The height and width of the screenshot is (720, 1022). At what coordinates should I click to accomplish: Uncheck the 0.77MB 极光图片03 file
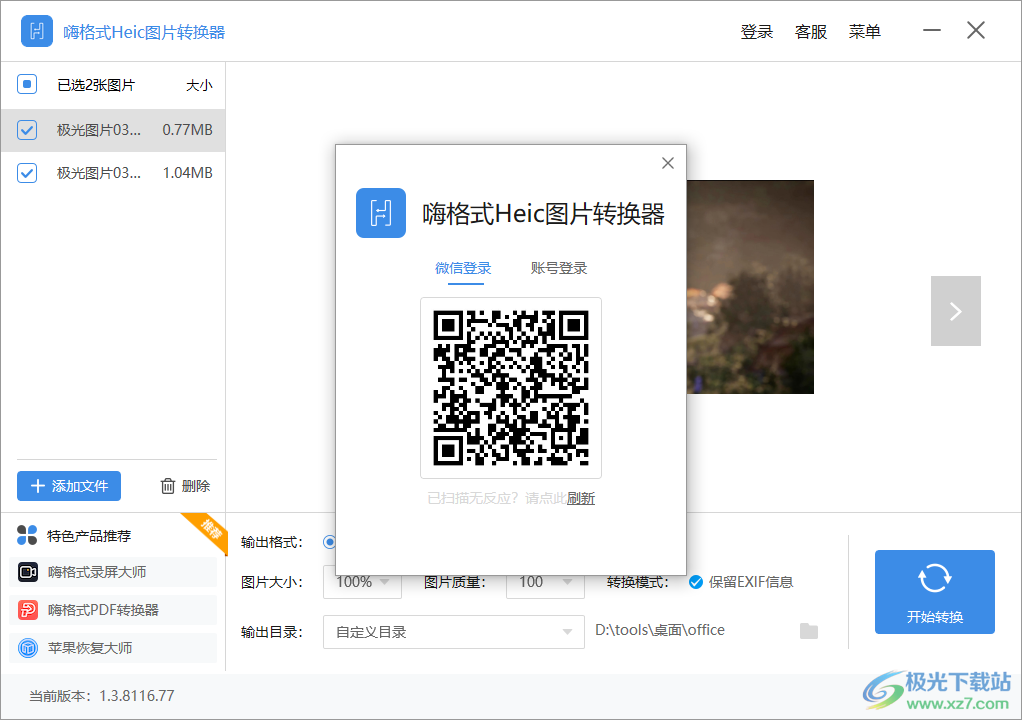tap(26, 130)
